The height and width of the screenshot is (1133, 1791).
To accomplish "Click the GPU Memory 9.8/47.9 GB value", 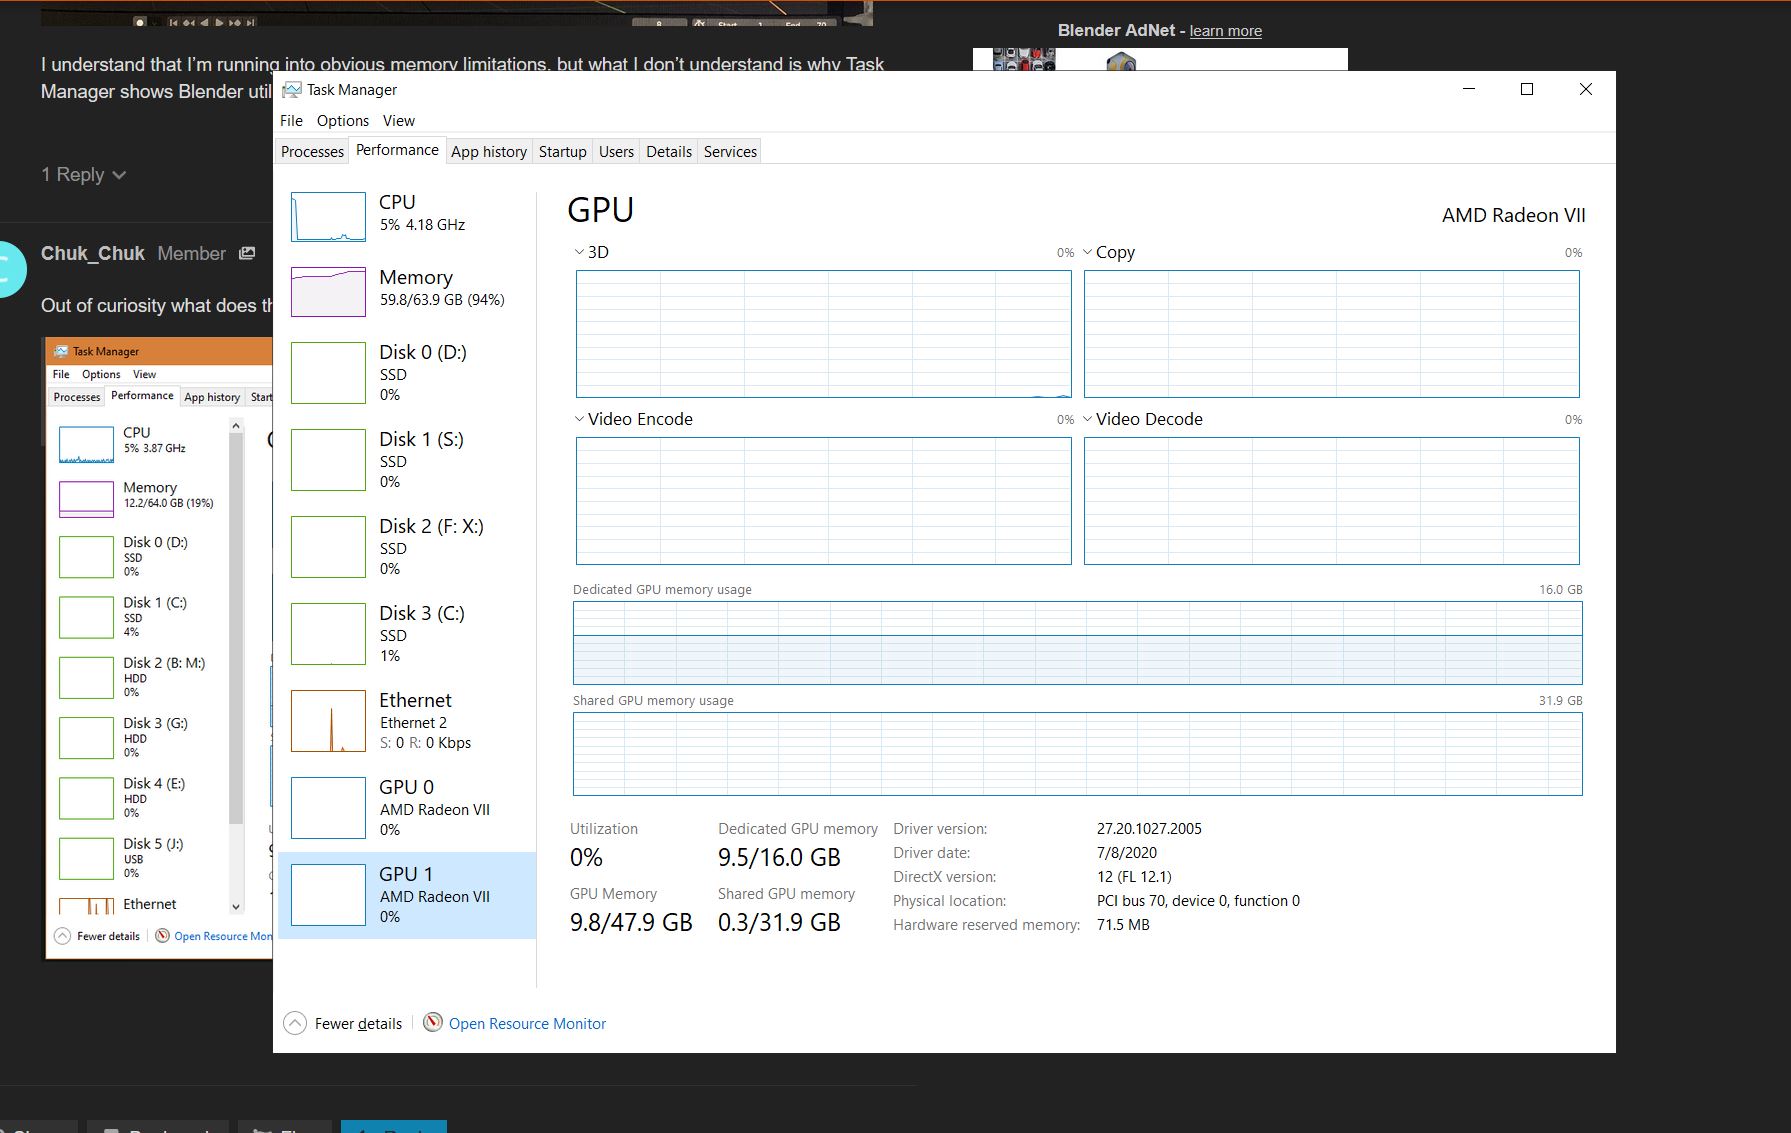I will [631, 923].
